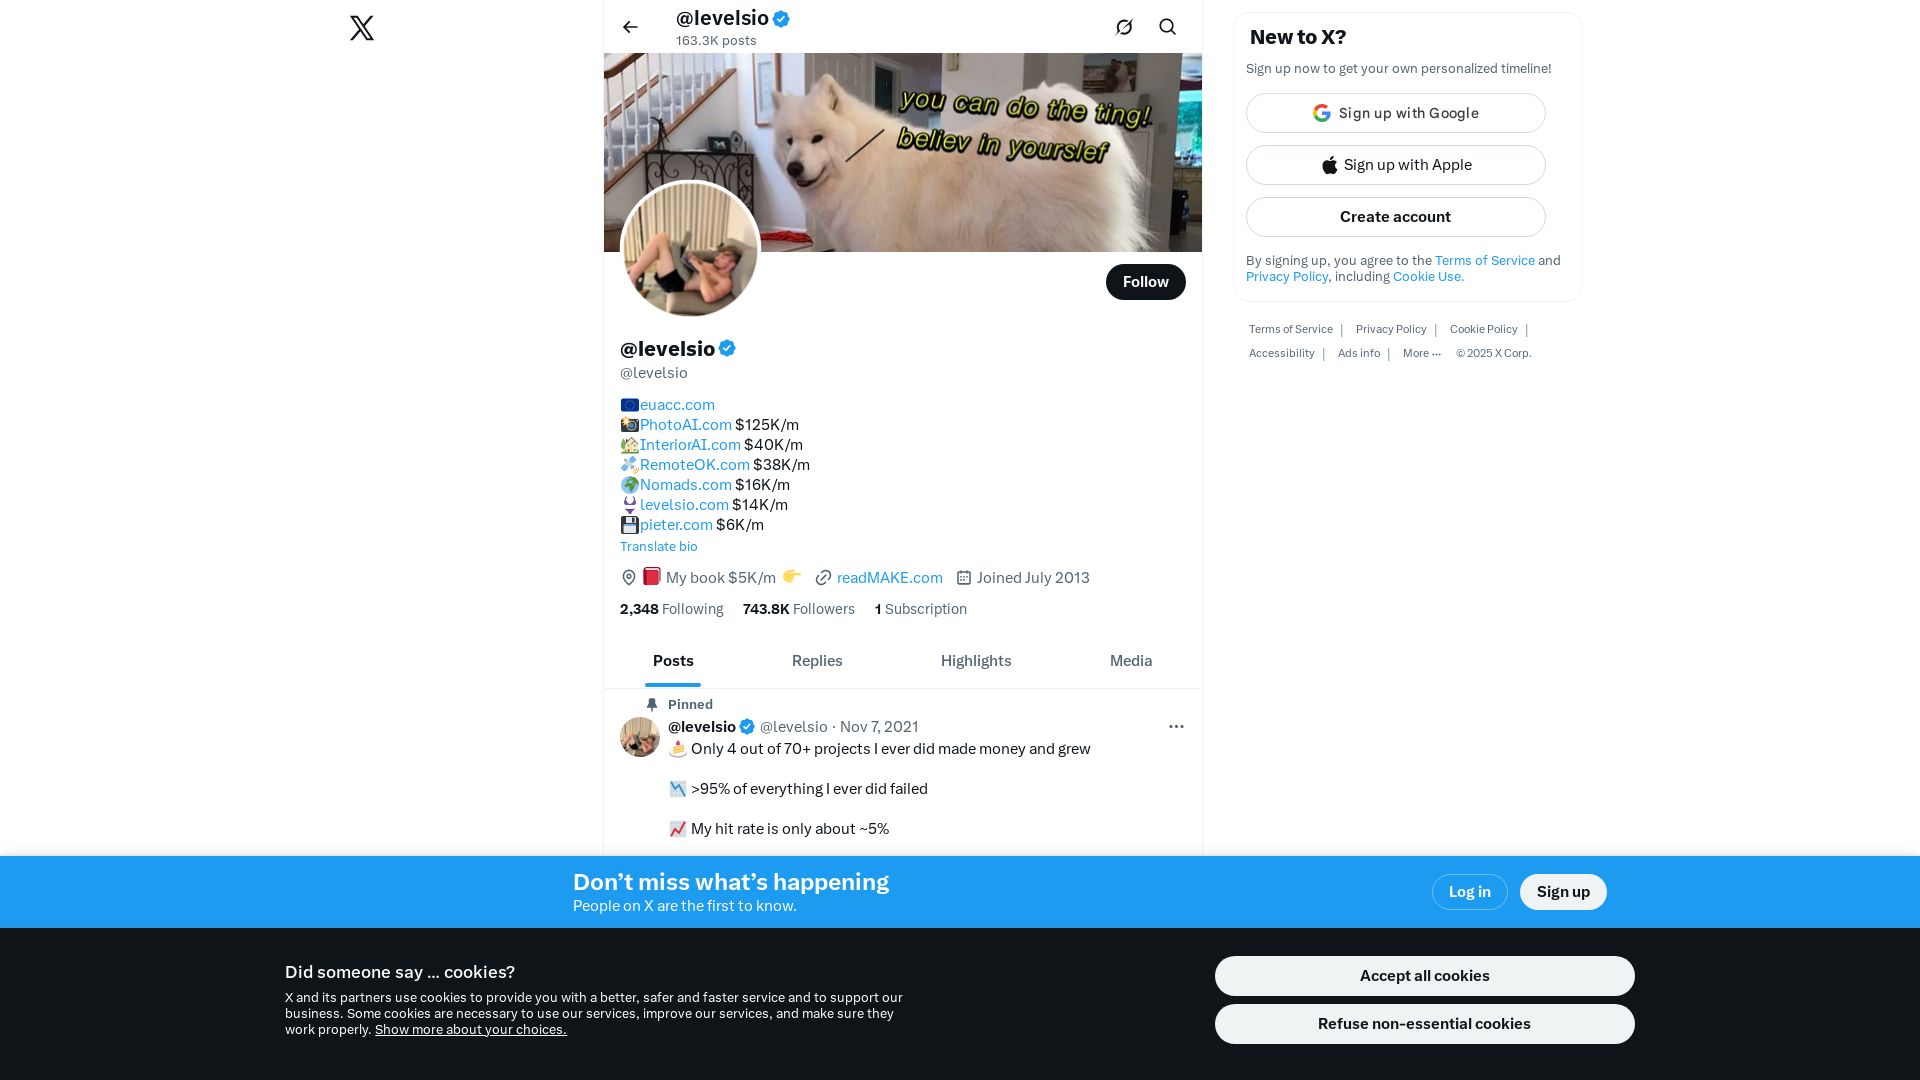The image size is (1920, 1080).
Task: Open the Grok summary icon in header
Action: click(x=1124, y=27)
